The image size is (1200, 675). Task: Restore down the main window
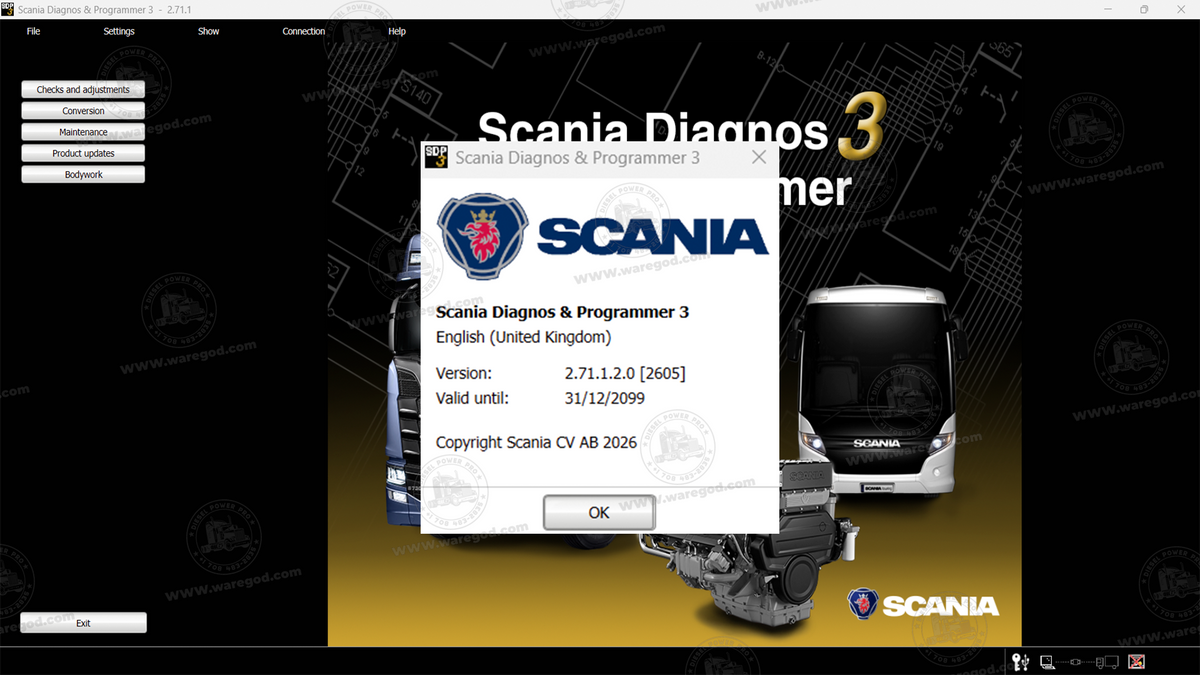point(1144,9)
